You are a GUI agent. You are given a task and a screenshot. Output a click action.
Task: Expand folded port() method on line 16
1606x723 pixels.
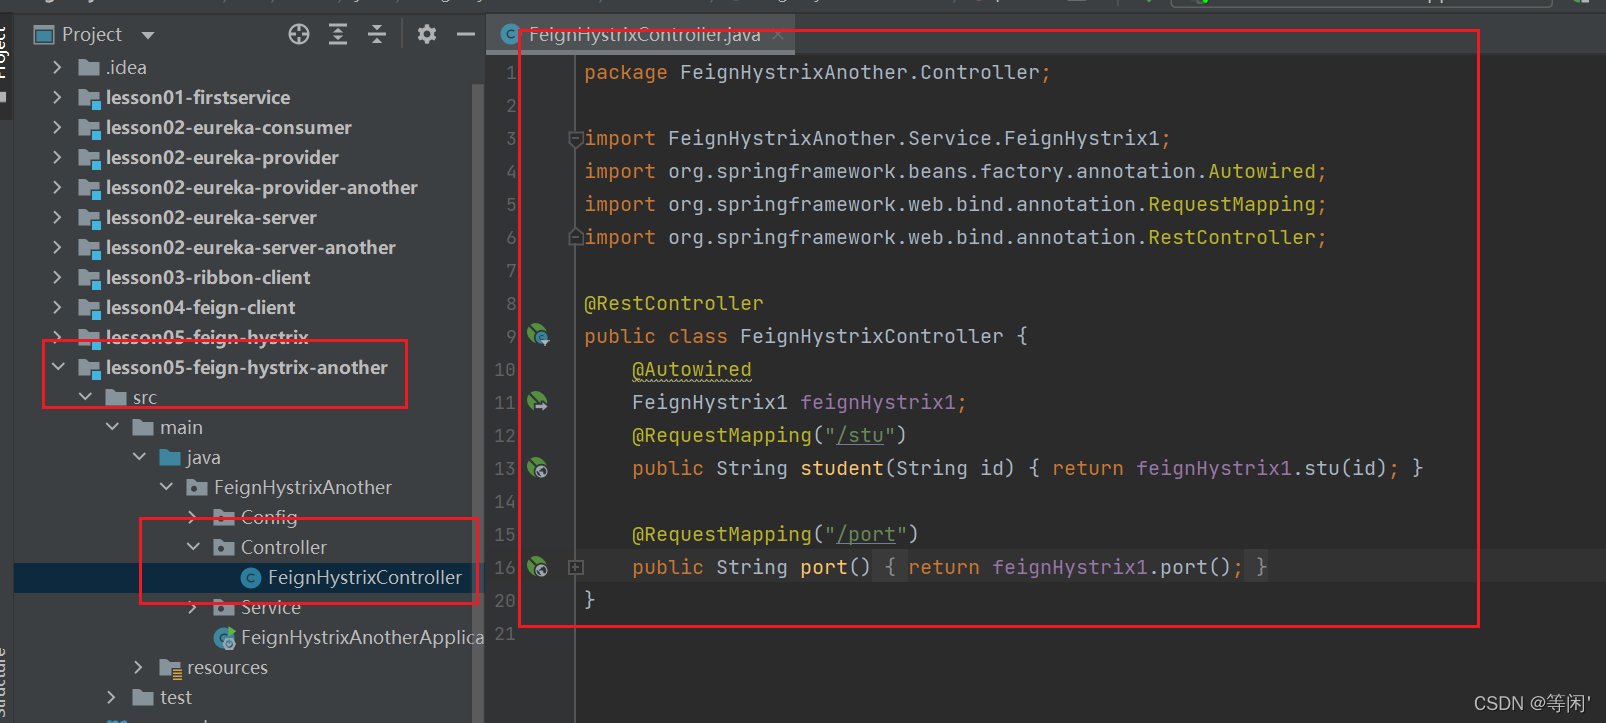576,567
